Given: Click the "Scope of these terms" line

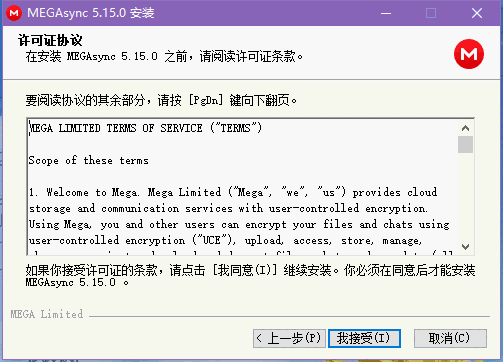Looking at the screenshot, I should click(88, 160).
